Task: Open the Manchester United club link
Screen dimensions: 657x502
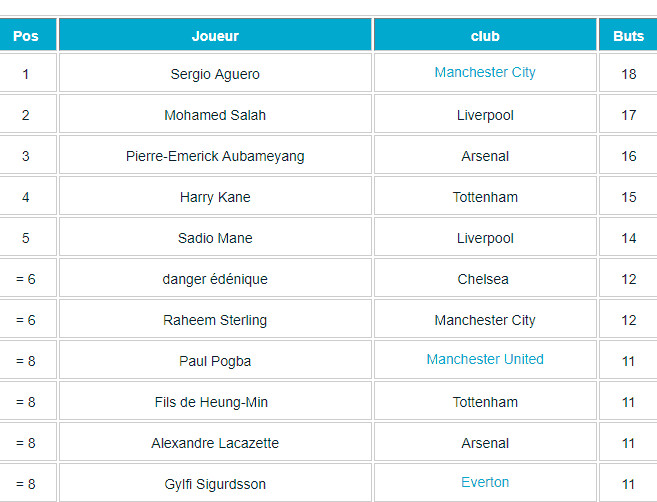Action: pyautogui.click(x=485, y=360)
